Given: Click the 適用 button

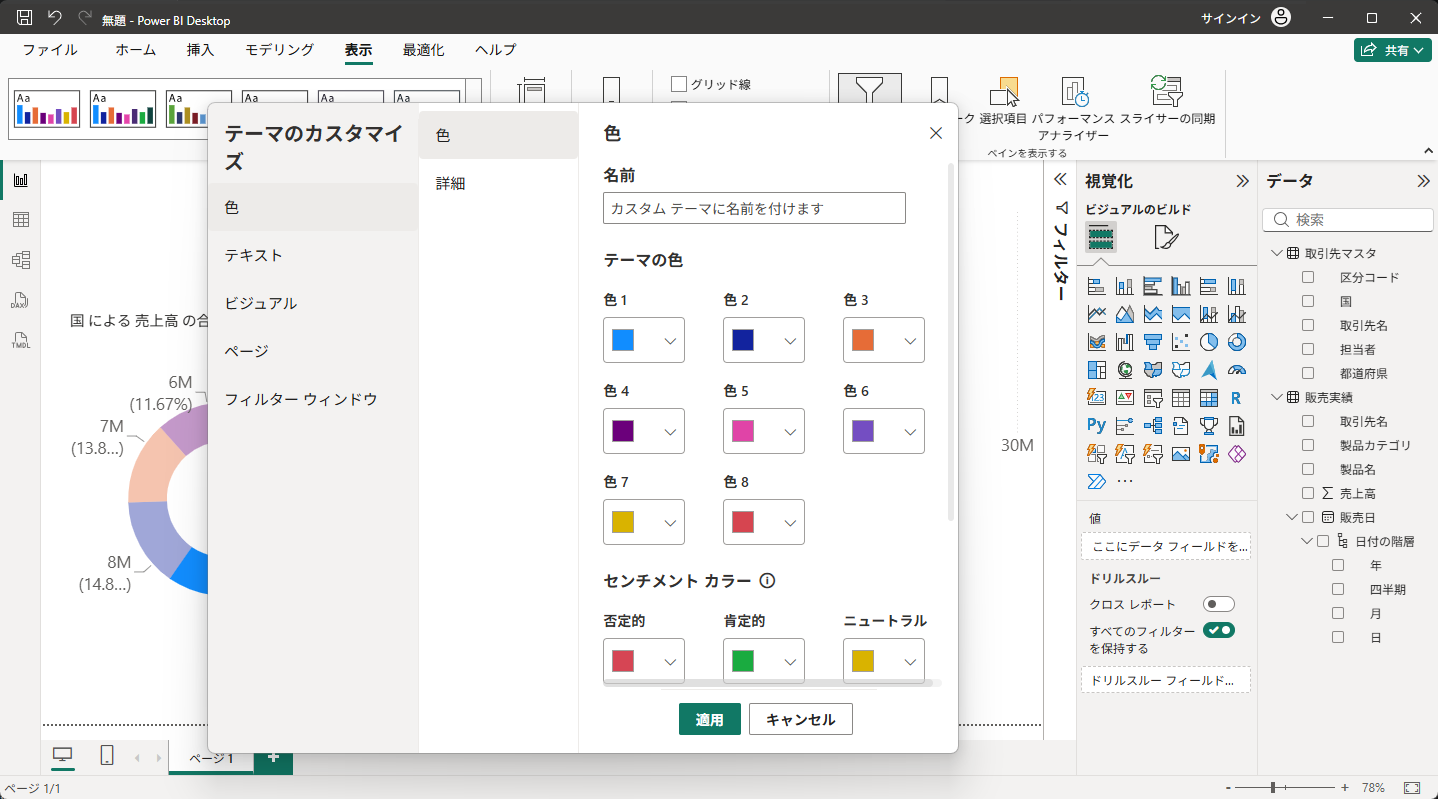Looking at the screenshot, I should click(x=710, y=719).
